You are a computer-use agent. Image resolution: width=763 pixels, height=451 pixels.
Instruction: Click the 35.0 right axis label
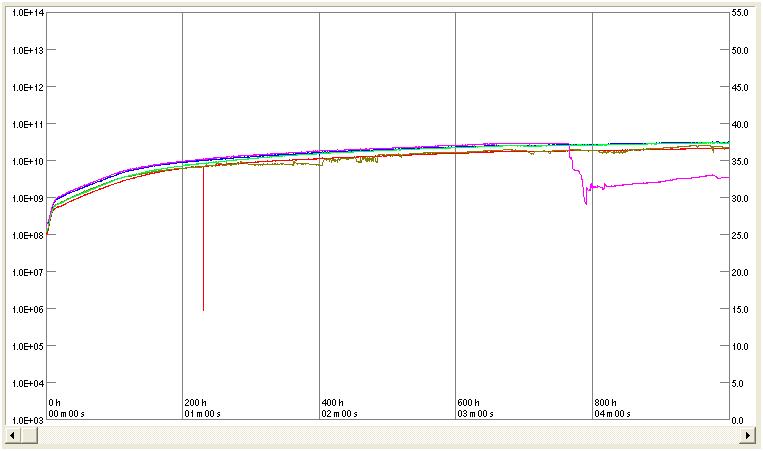[x=740, y=161]
